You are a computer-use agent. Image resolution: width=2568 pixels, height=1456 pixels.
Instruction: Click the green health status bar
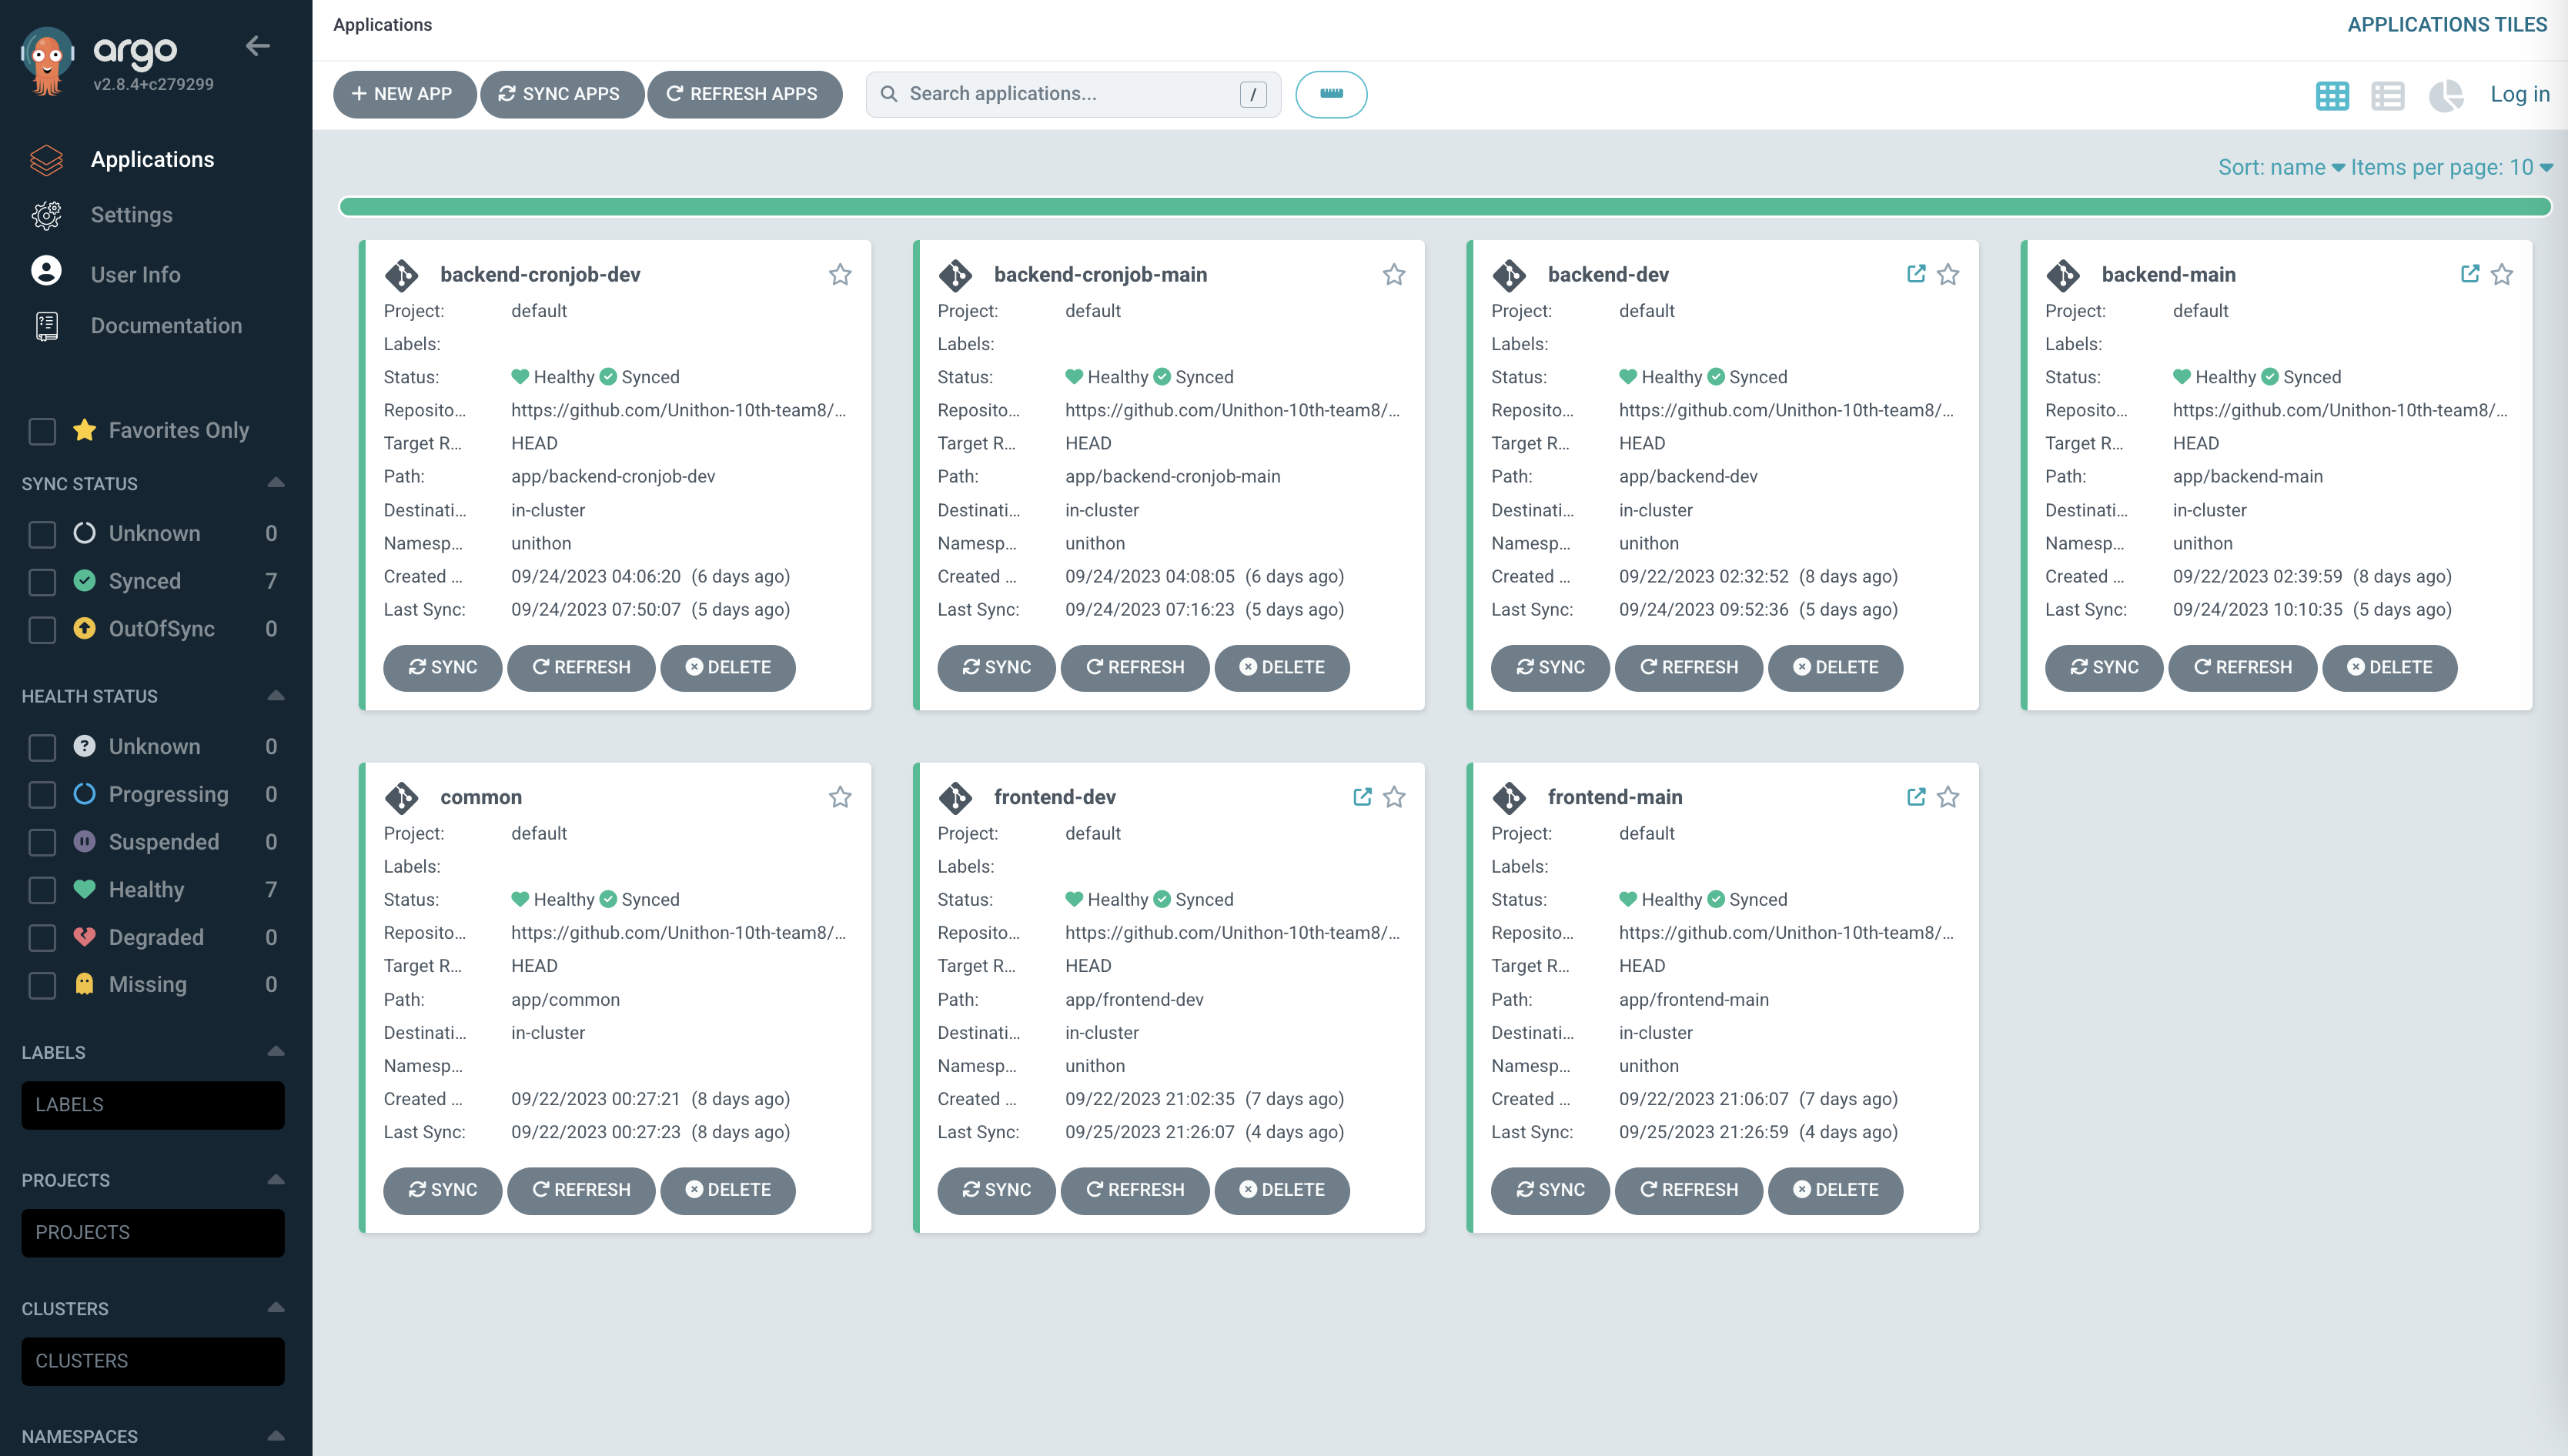[1444, 207]
